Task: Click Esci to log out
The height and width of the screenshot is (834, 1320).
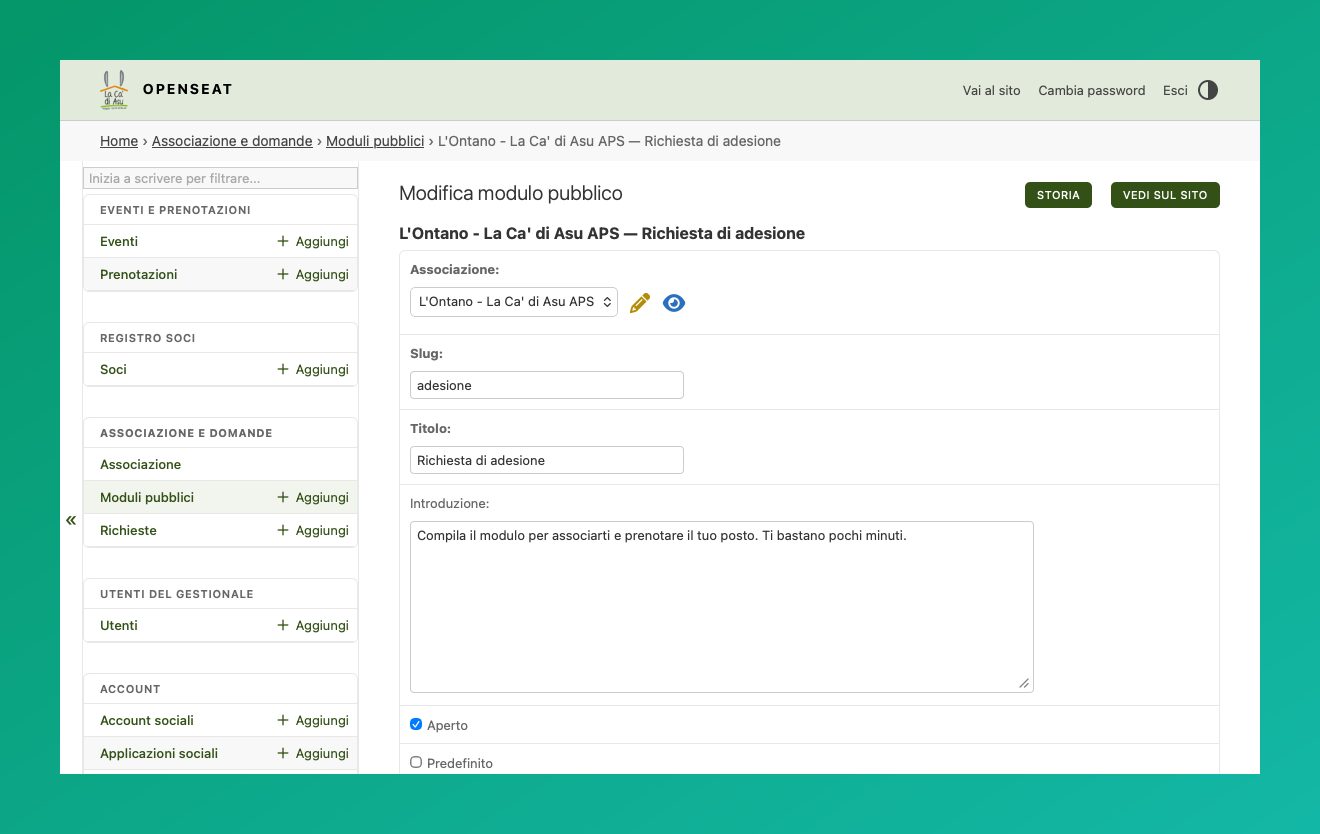Action: point(1175,90)
